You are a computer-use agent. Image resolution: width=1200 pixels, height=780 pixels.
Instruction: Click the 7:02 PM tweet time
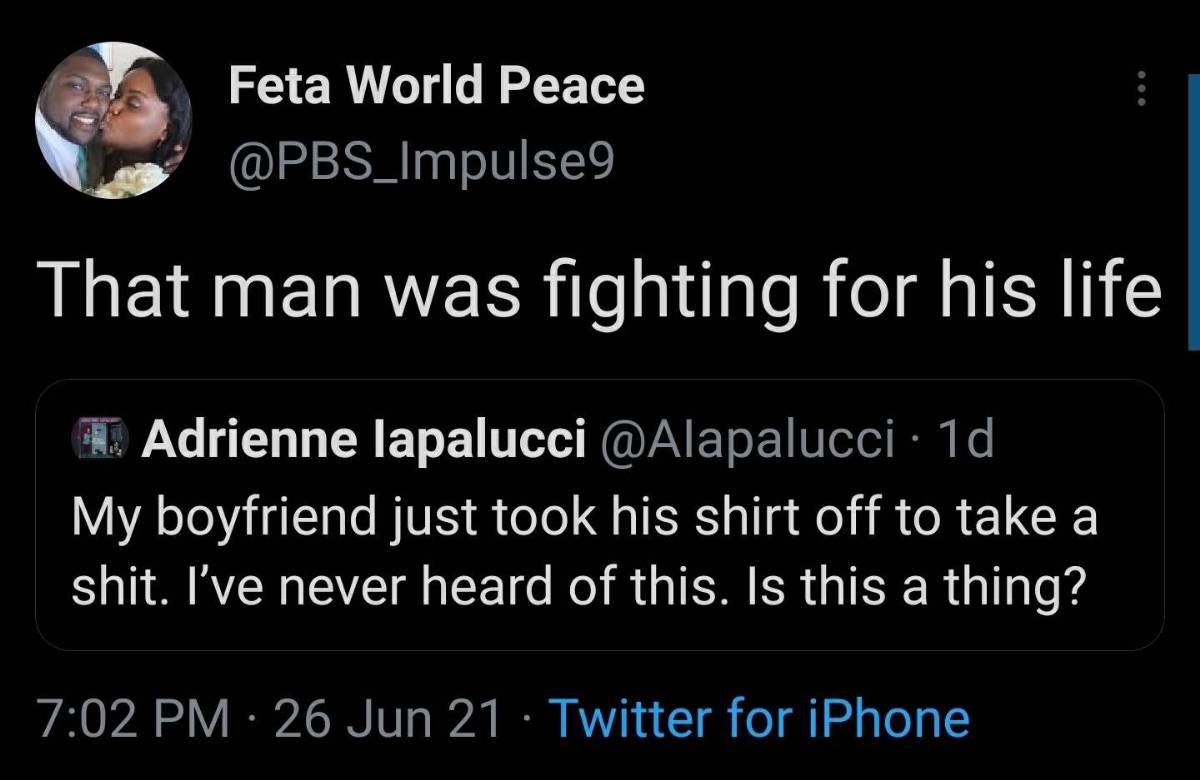(134, 719)
